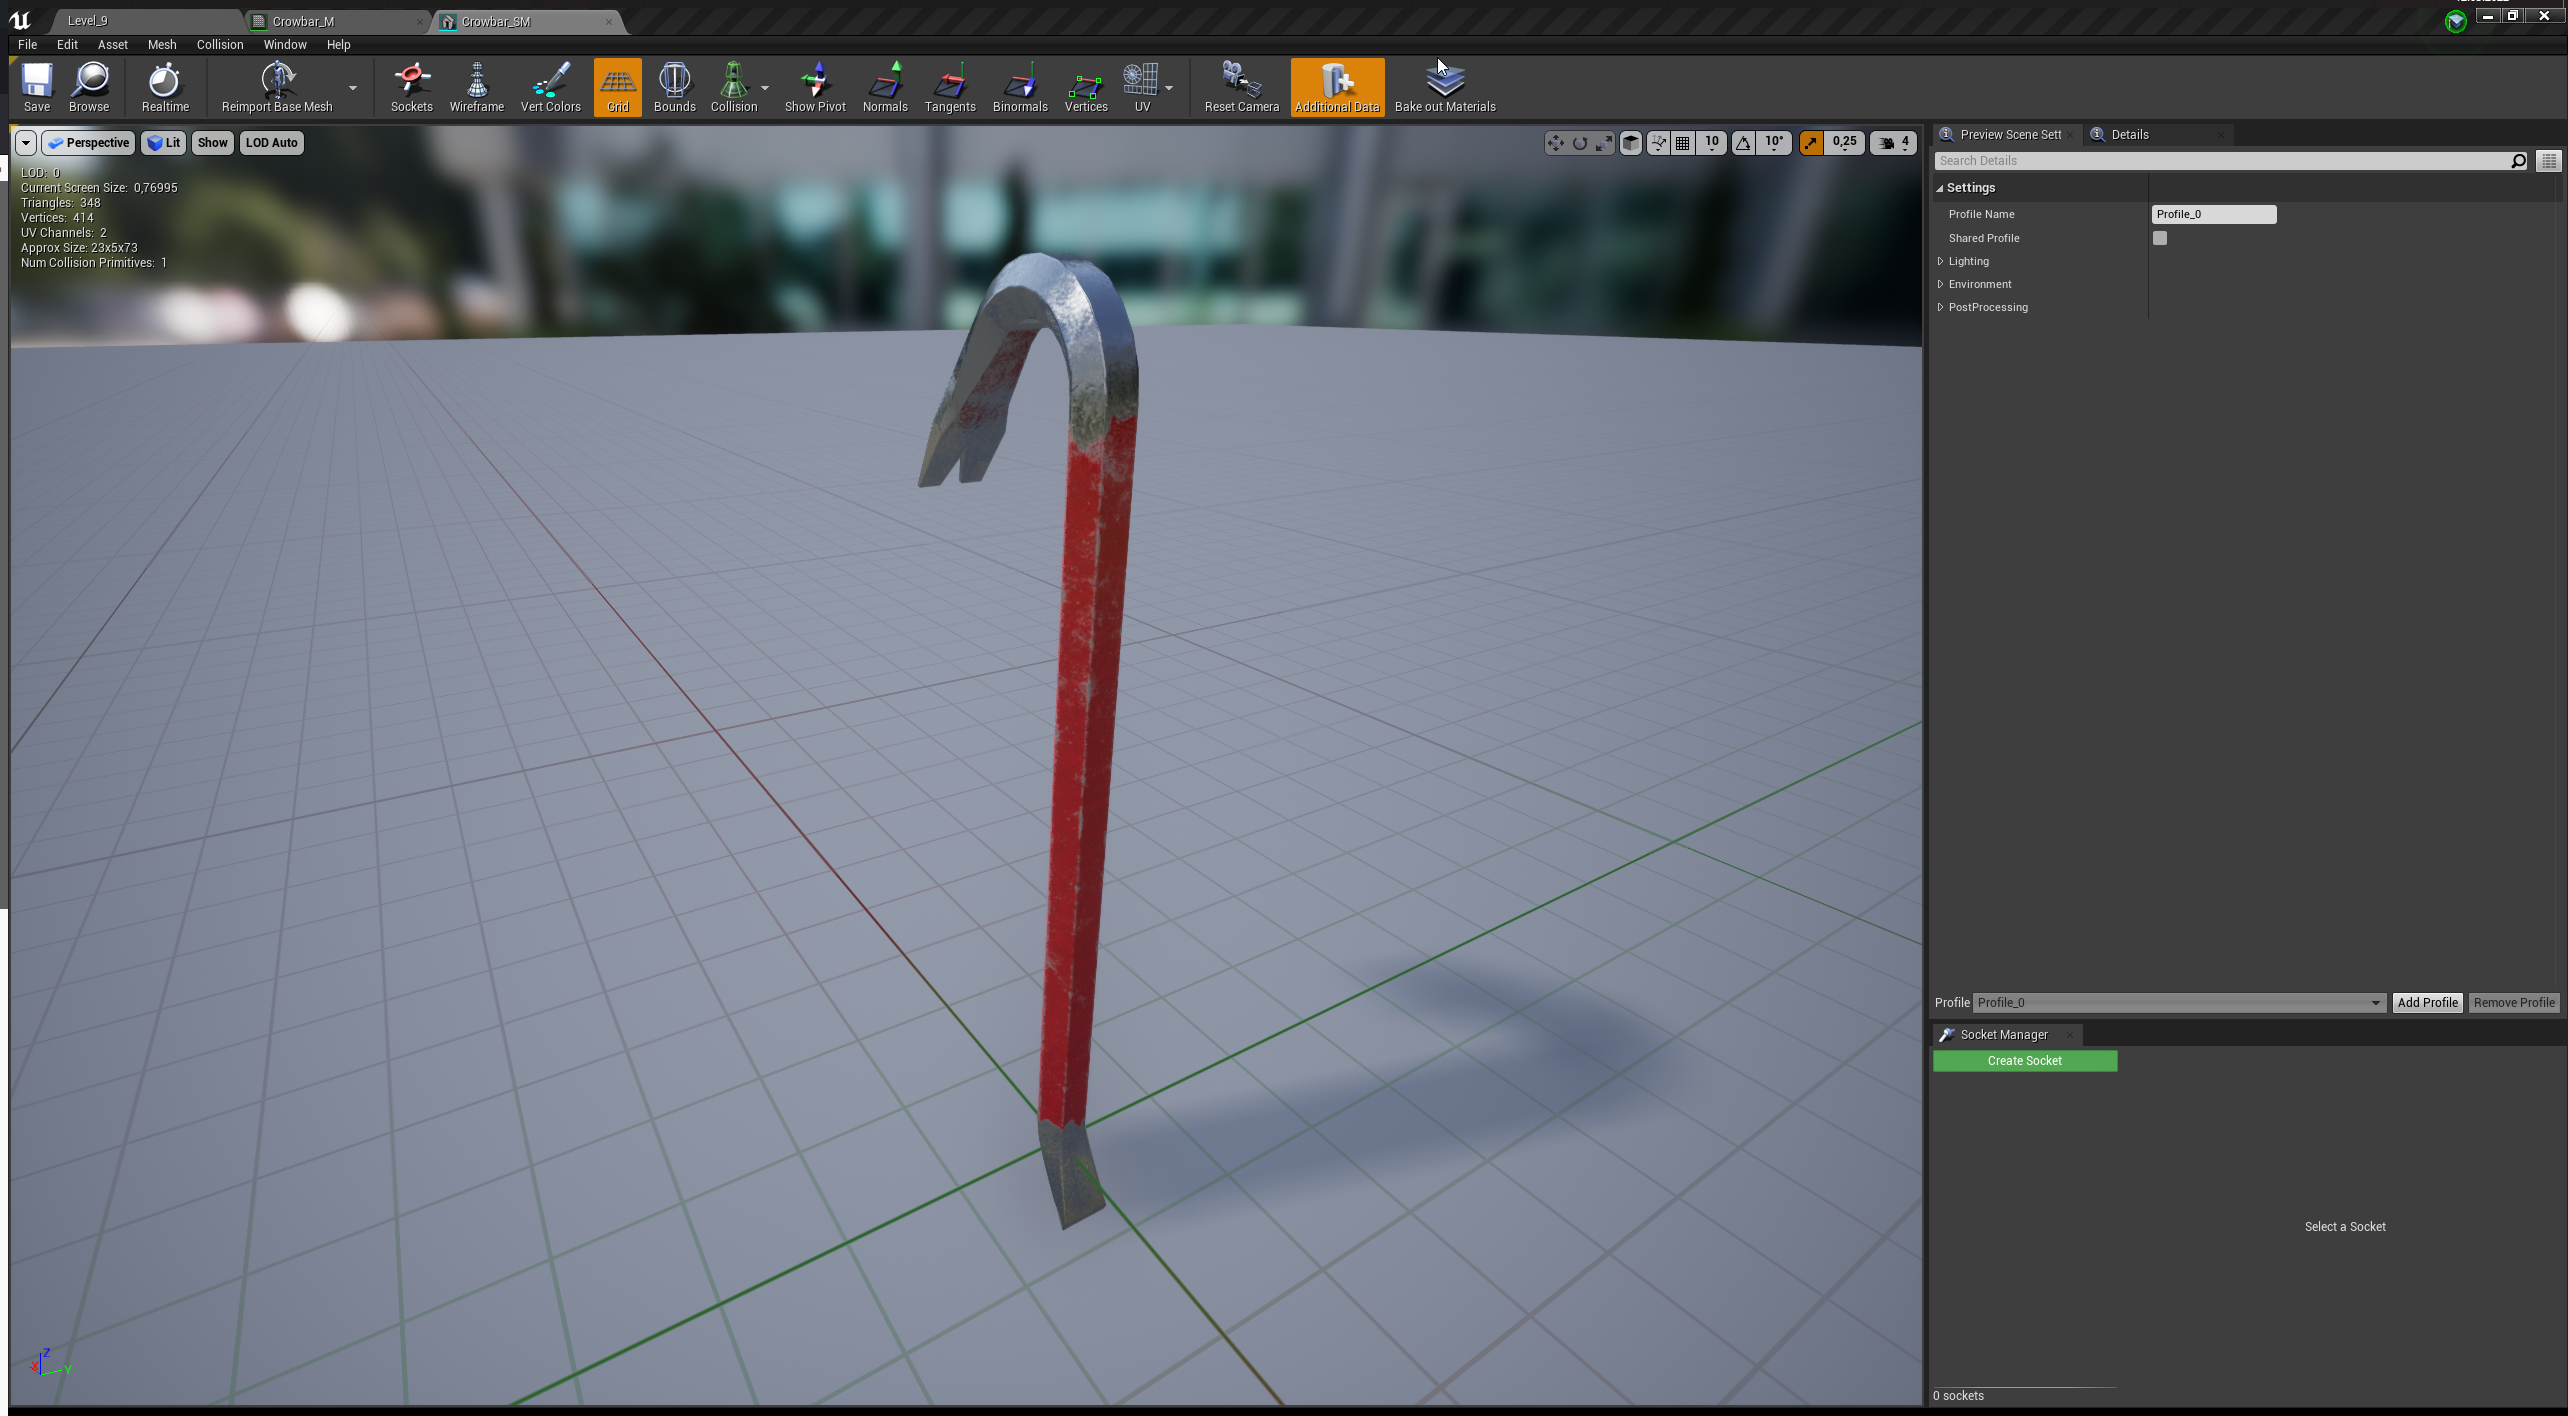This screenshot has height=1416, width=2568.
Task: Disable Additional Data toggle
Action: pos(1337,87)
